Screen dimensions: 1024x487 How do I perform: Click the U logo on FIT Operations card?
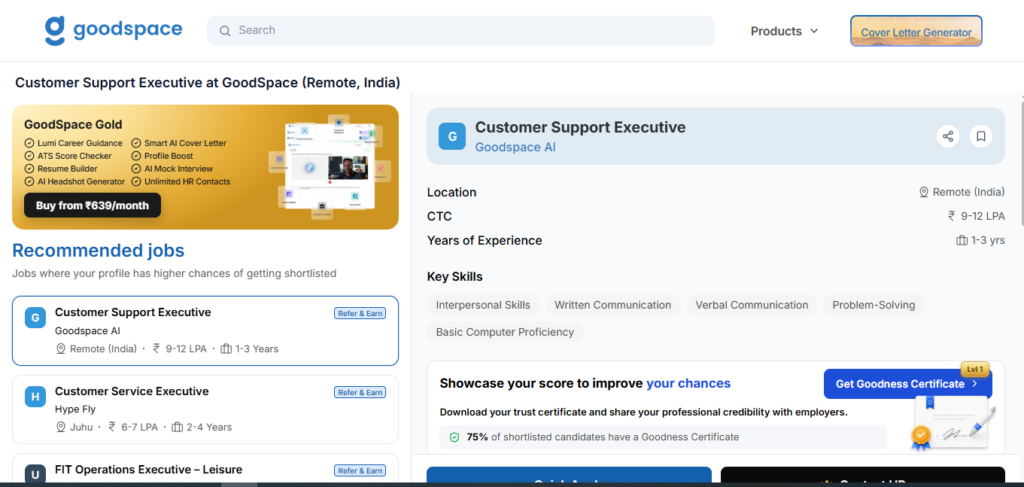coord(35,475)
